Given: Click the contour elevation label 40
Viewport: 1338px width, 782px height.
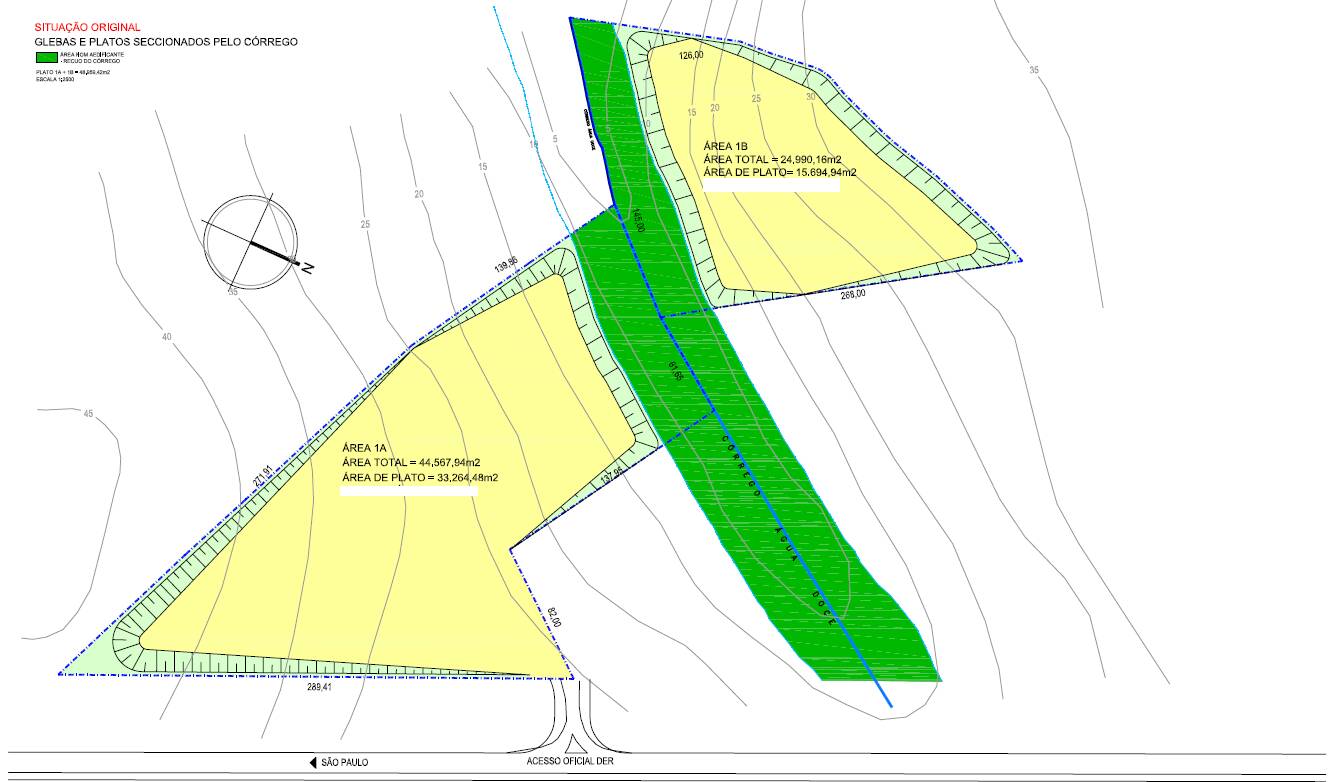Looking at the screenshot, I should click(x=167, y=337).
